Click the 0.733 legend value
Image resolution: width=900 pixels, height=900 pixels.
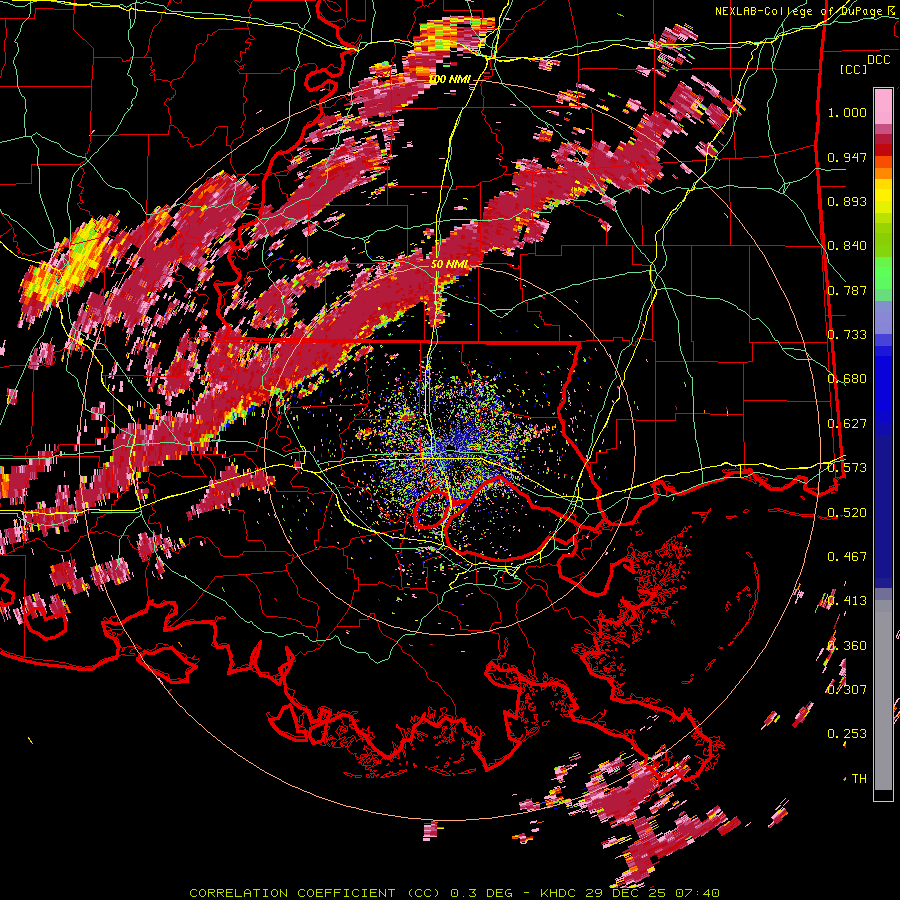point(847,335)
